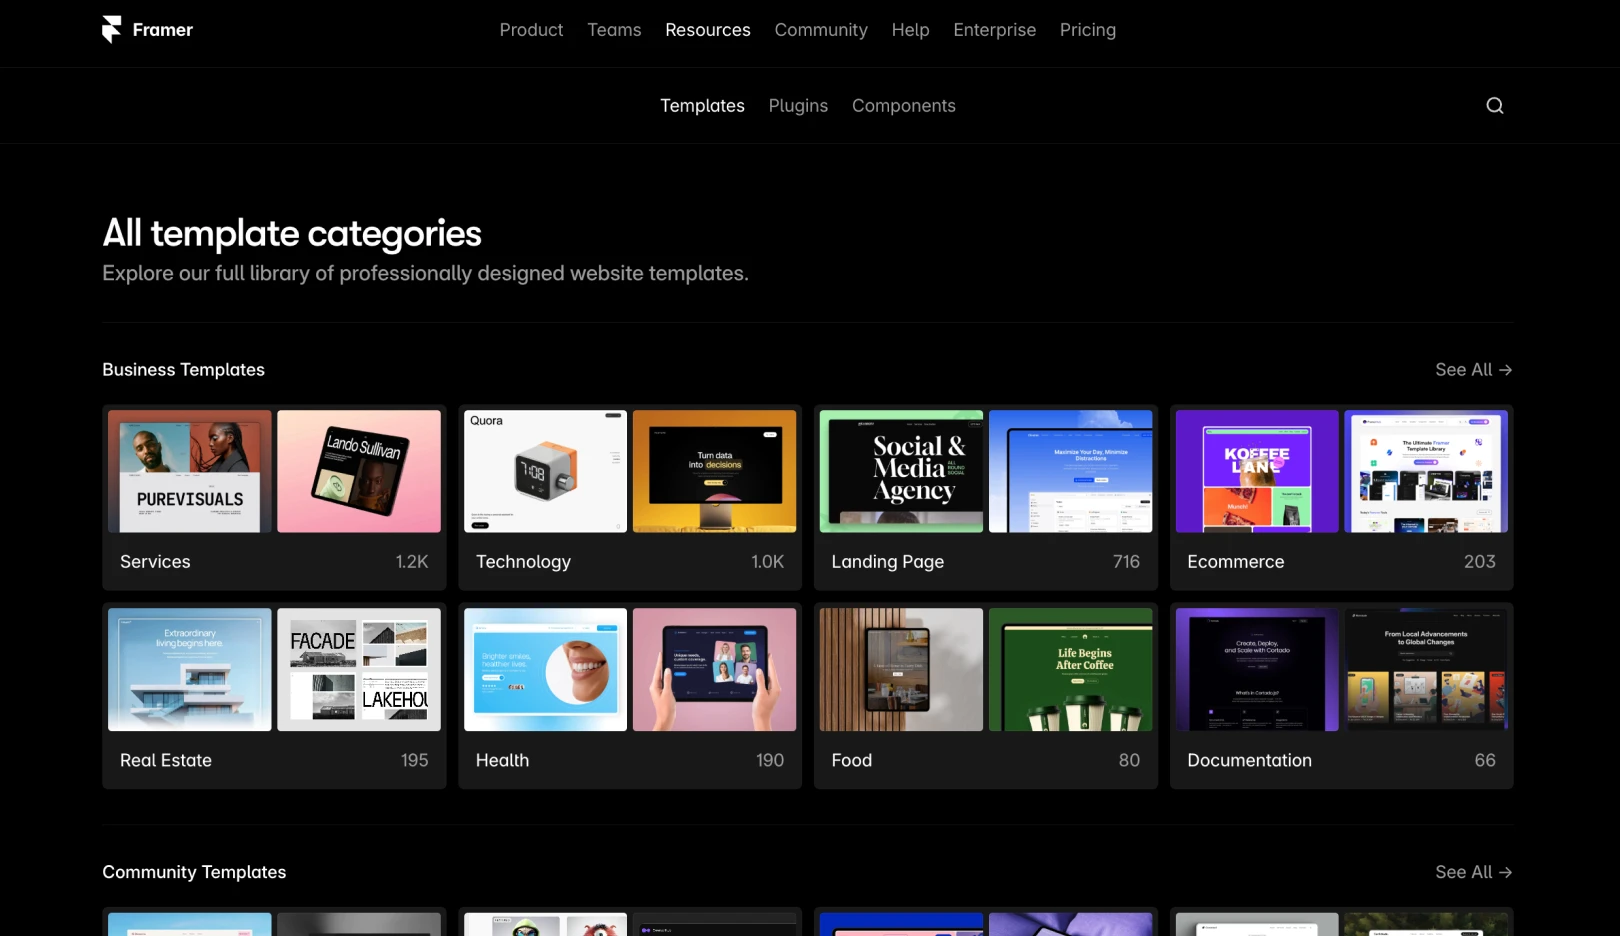Select the Food category label
Screen dimensions: 1620x936
[852, 760]
